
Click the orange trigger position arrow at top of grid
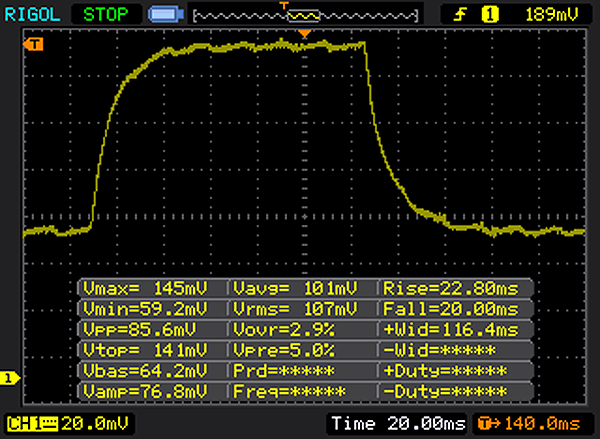(x=305, y=34)
